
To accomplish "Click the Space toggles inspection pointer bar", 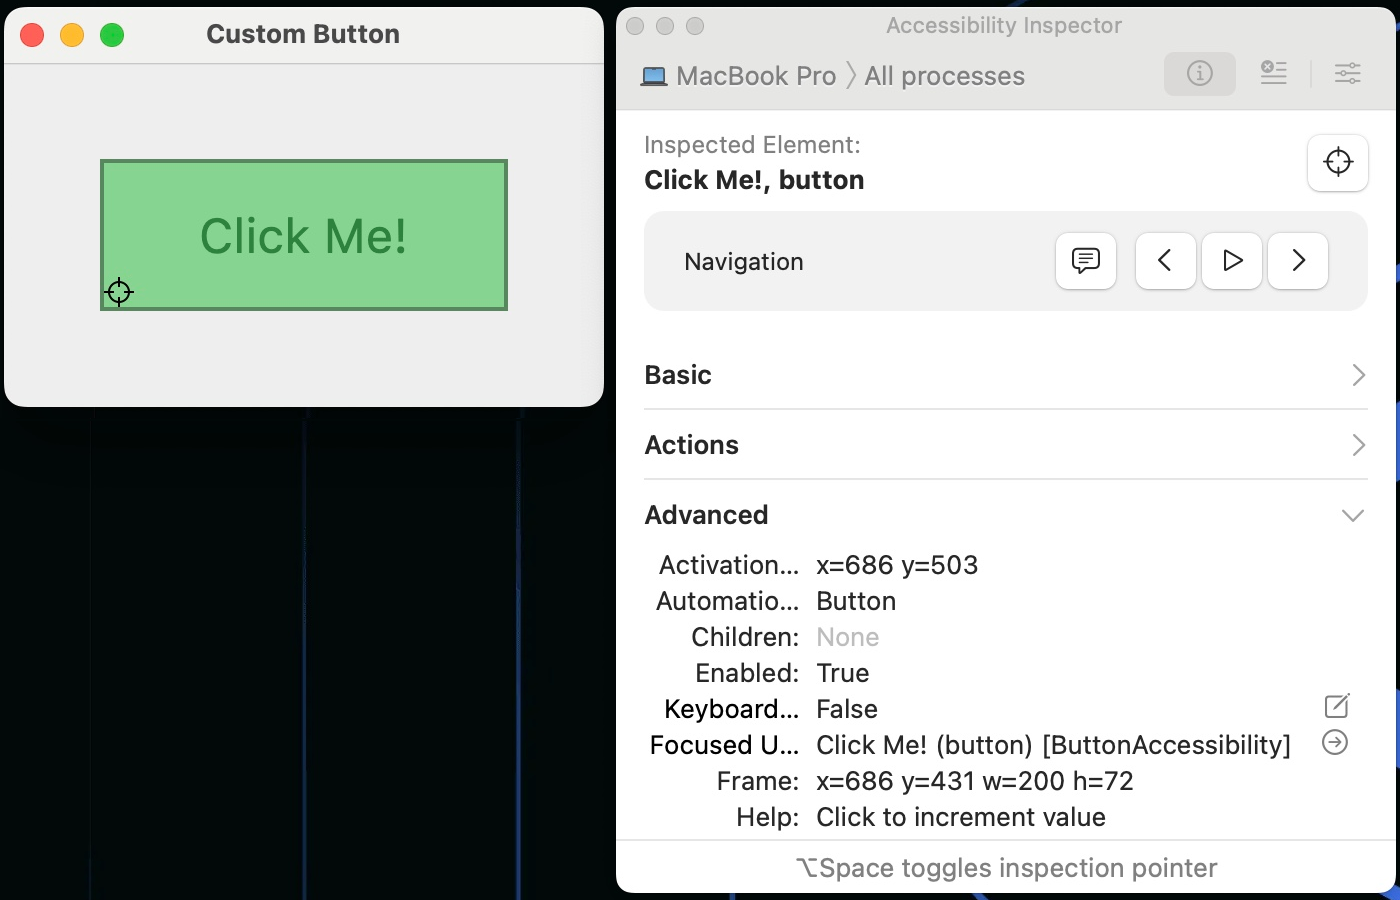I will point(1006,868).
